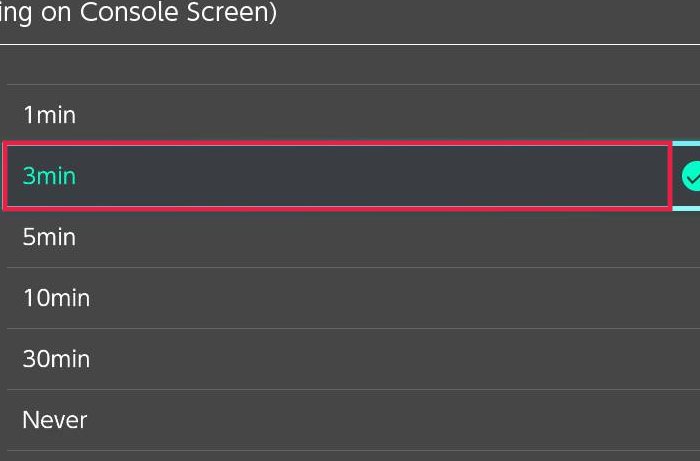This screenshot has height=461, width=700.
Task: Click the teal checkmark icon beside 3min
Action: click(691, 177)
